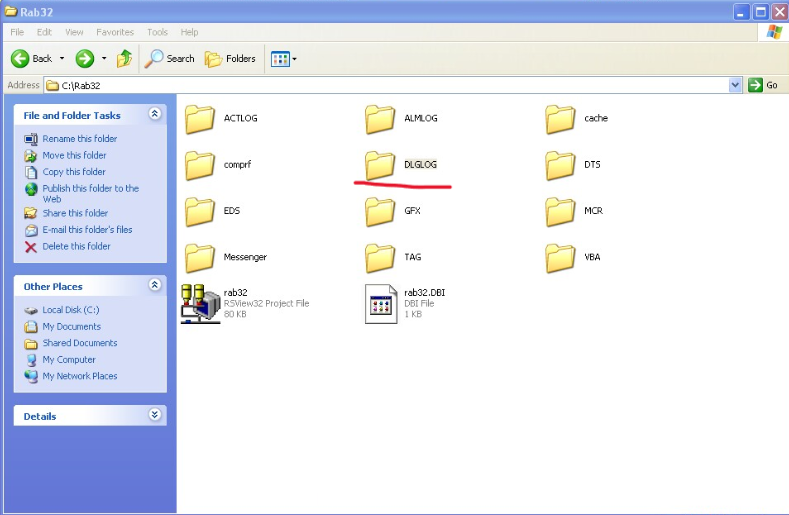Click Publish this folder to the Web

[91, 193]
